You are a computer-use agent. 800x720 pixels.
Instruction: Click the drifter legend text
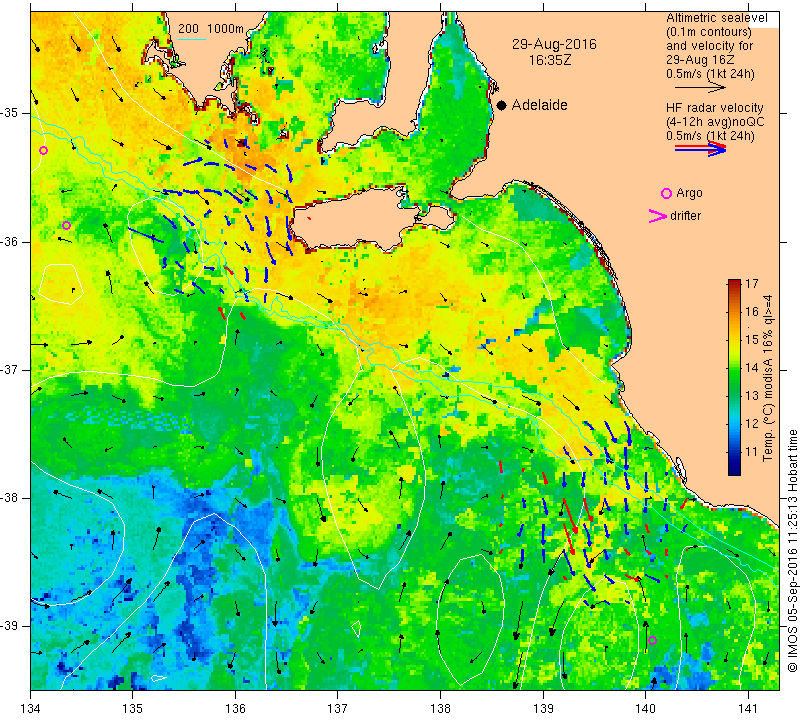(x=685, y=216)
